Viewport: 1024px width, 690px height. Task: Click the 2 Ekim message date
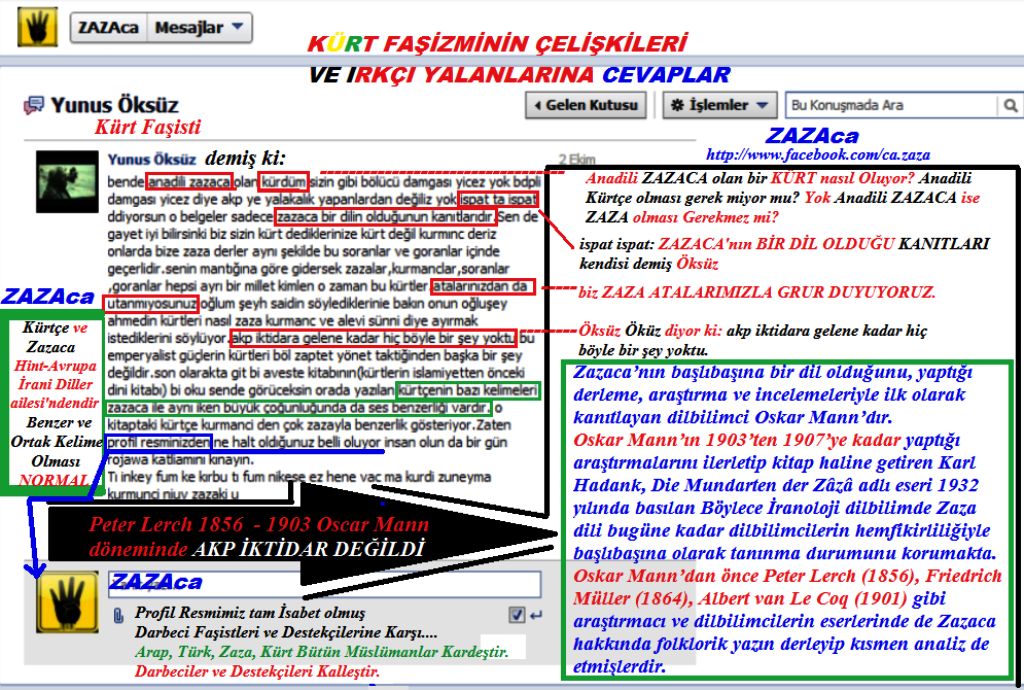point(577,159)
